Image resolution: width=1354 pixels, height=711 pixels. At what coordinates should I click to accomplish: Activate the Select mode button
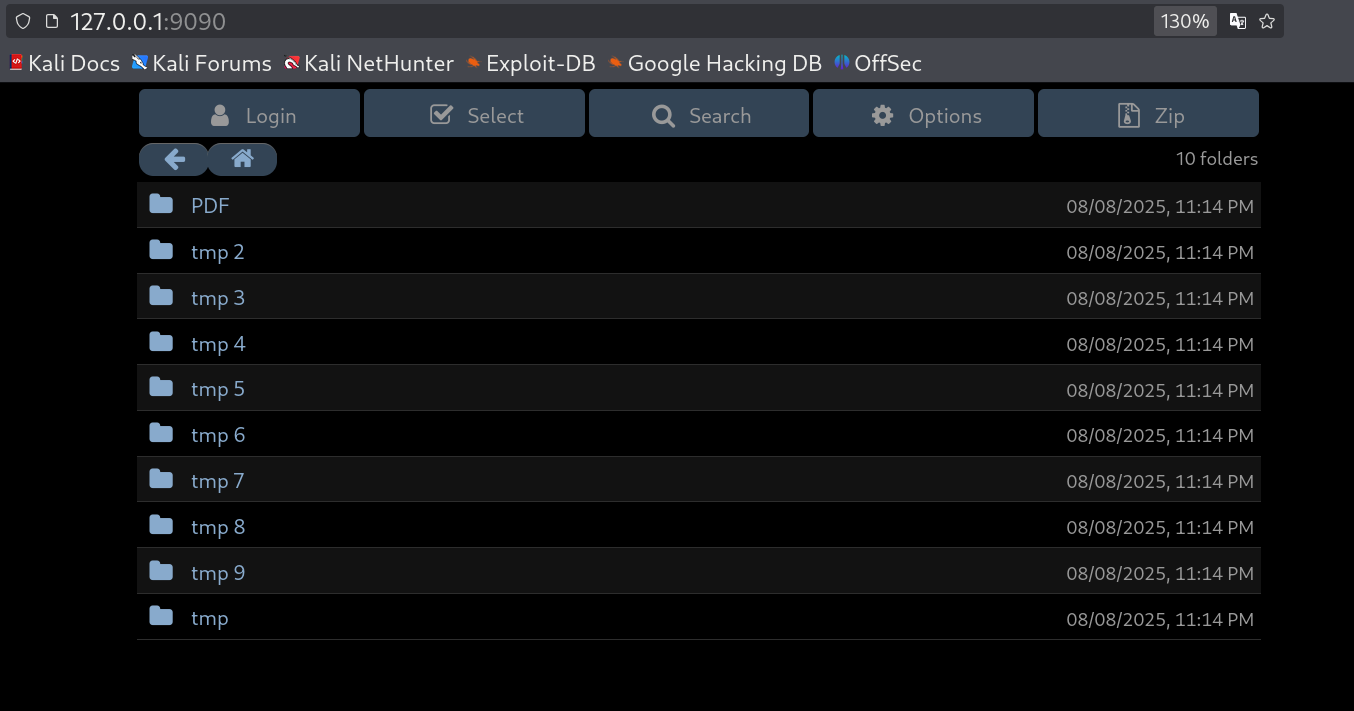tap(474, 113)
